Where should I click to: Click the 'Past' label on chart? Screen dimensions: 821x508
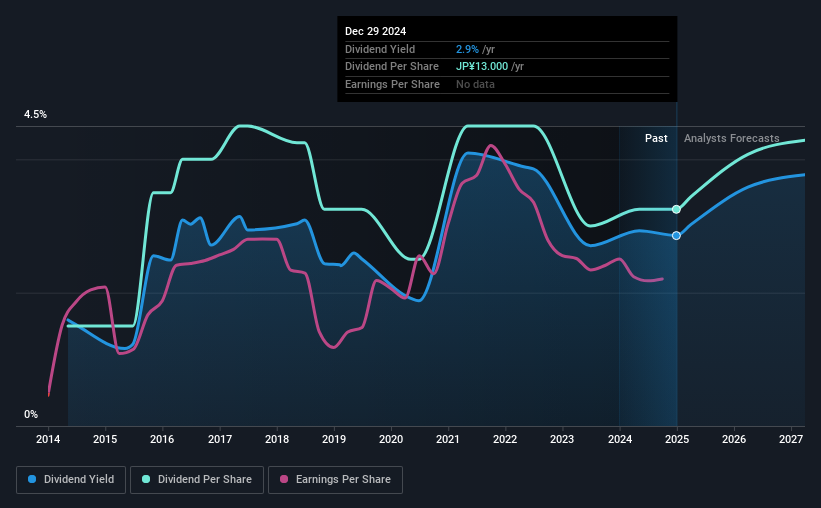tap(656, 138)
